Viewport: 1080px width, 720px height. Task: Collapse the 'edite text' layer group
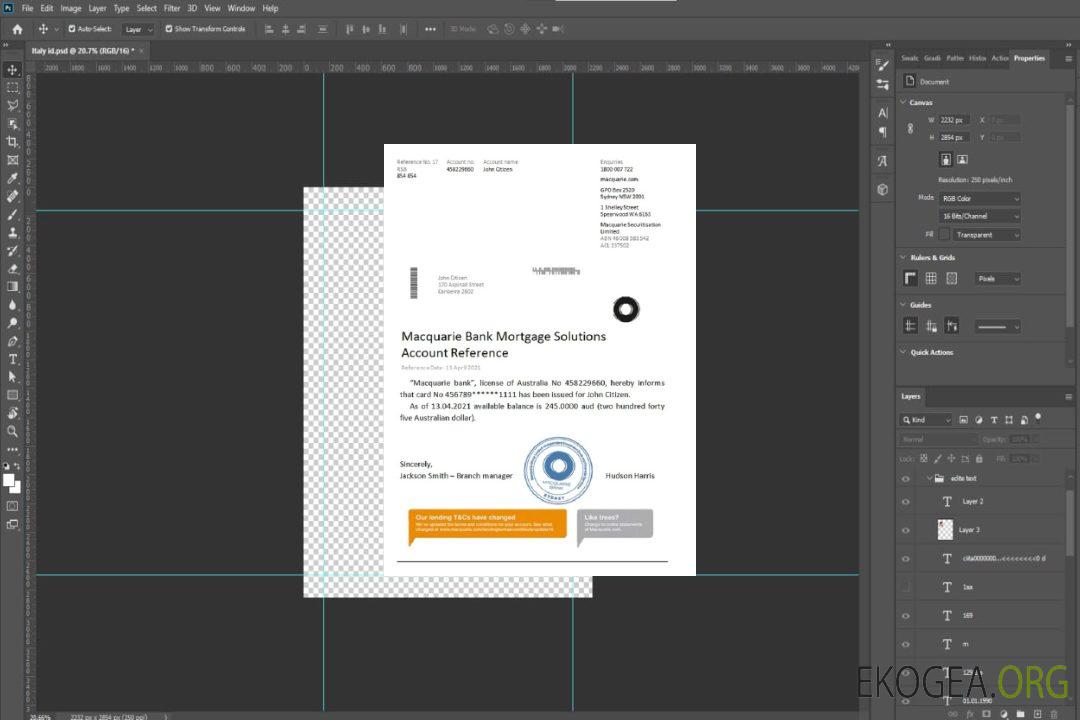tap(928, 479)
